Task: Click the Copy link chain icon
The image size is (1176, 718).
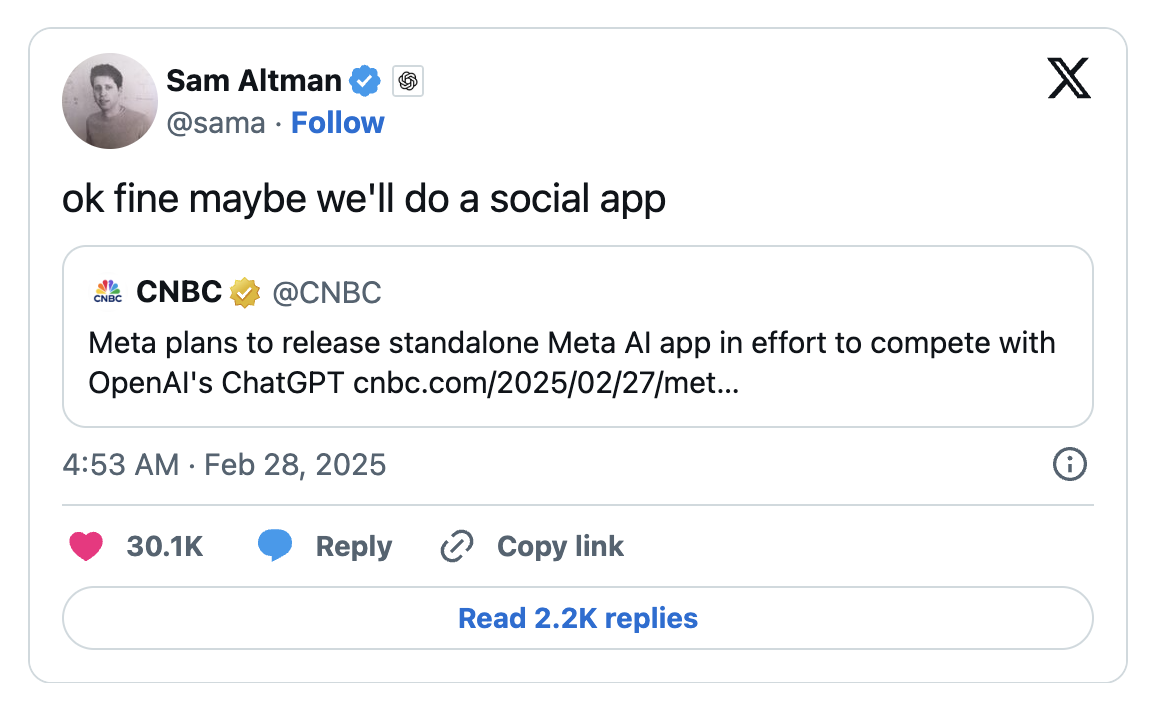Action: pyautogui.click(x=457, y=546)
